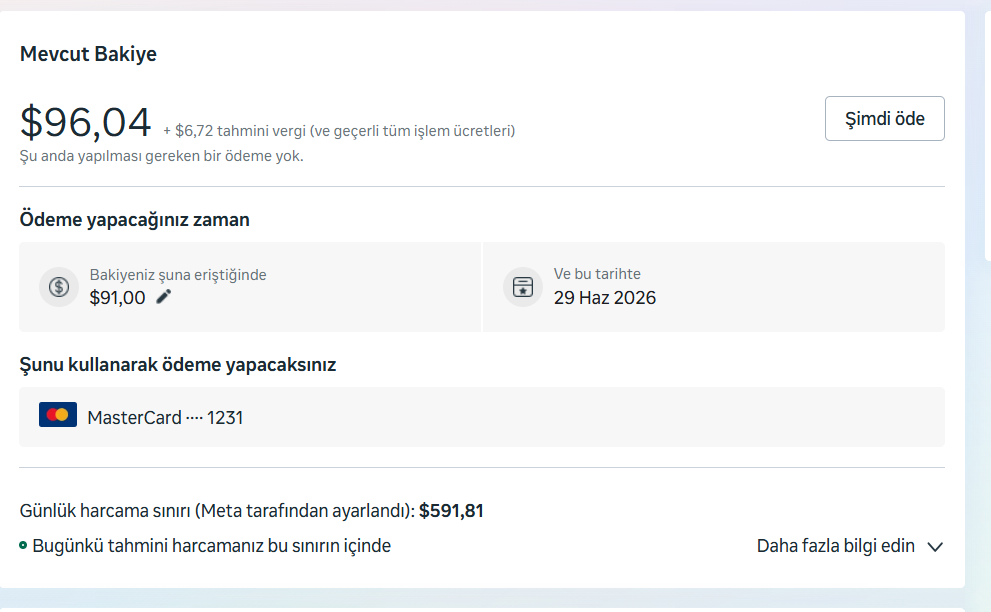Click the green status dot indicator

point(23,545)
